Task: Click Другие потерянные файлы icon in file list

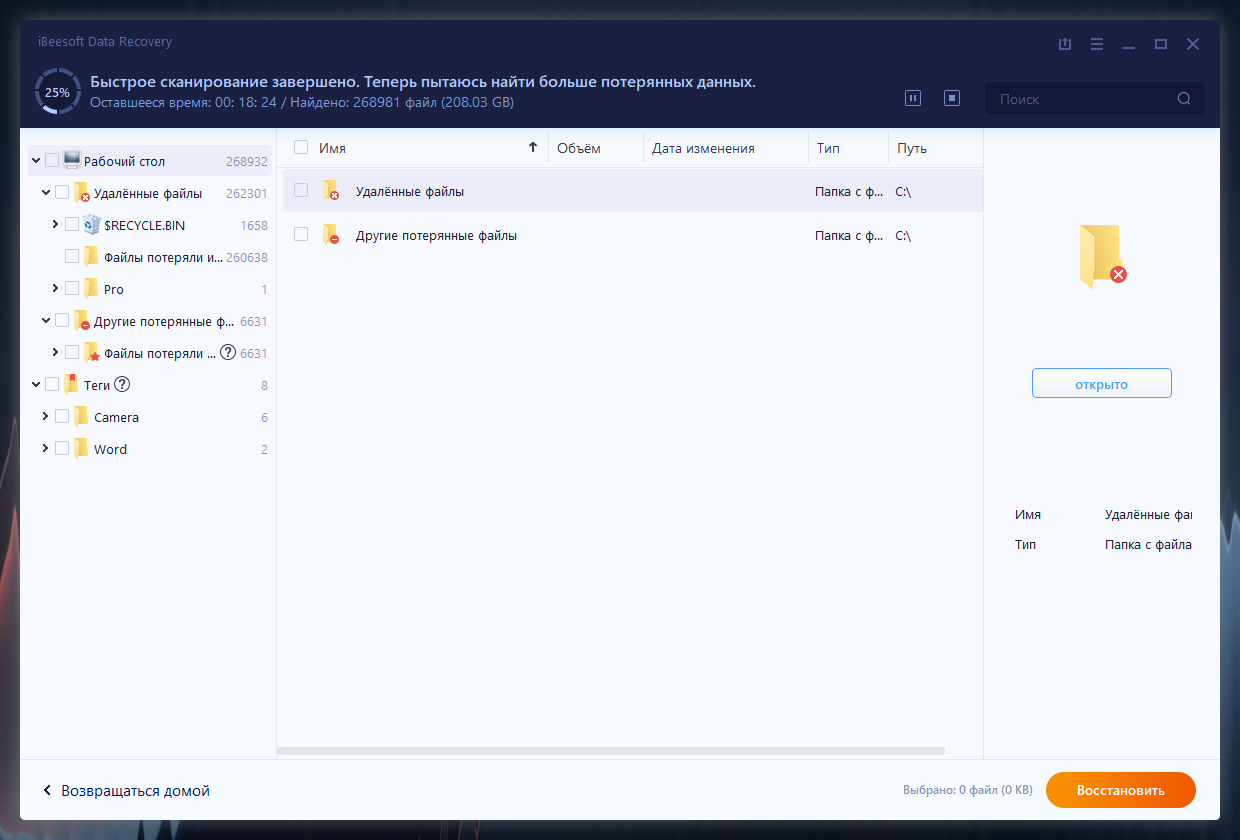Action: click(331, 235)
